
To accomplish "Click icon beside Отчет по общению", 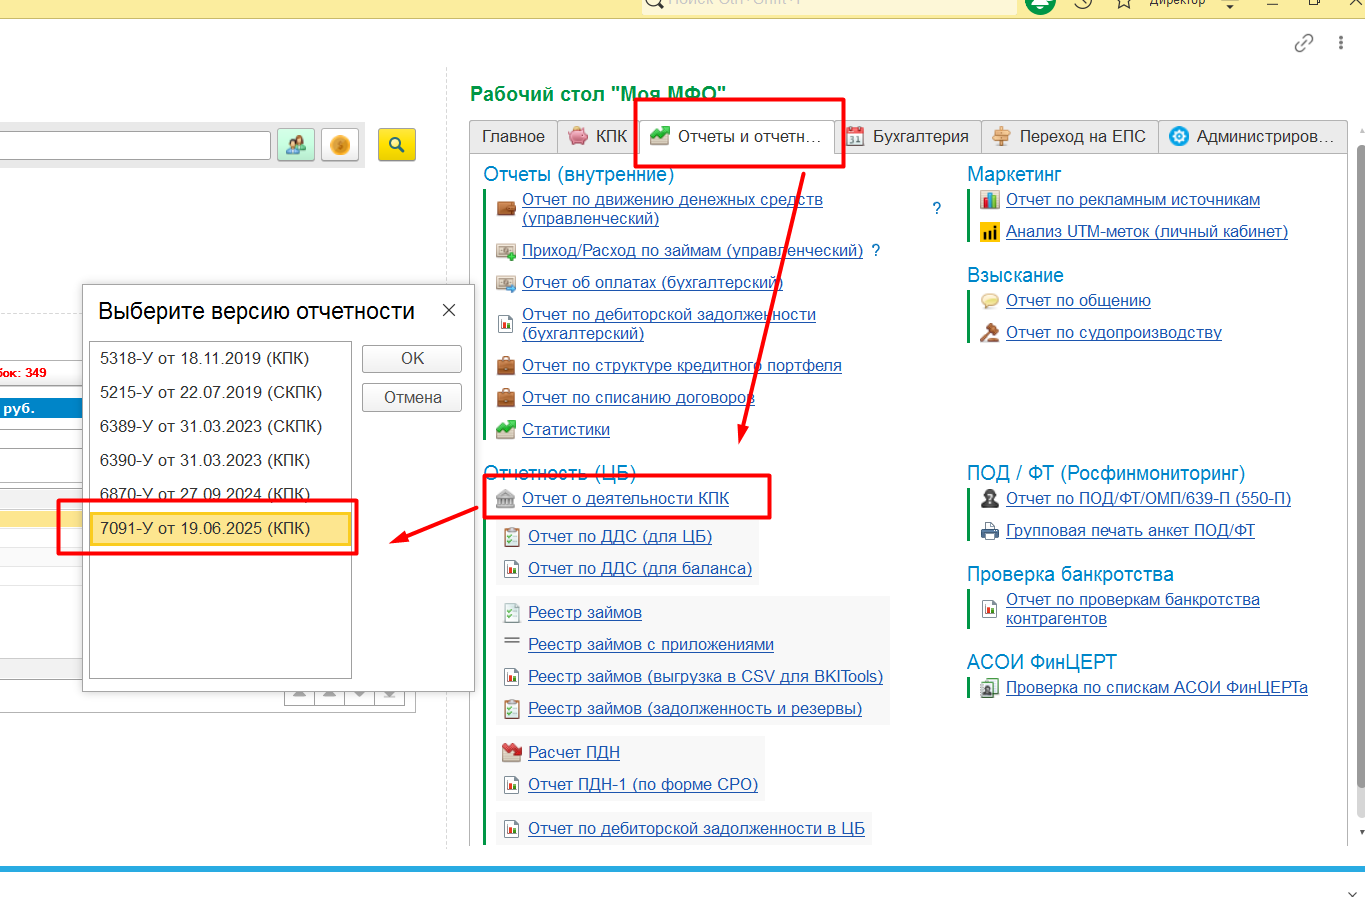I will [990, 301].
